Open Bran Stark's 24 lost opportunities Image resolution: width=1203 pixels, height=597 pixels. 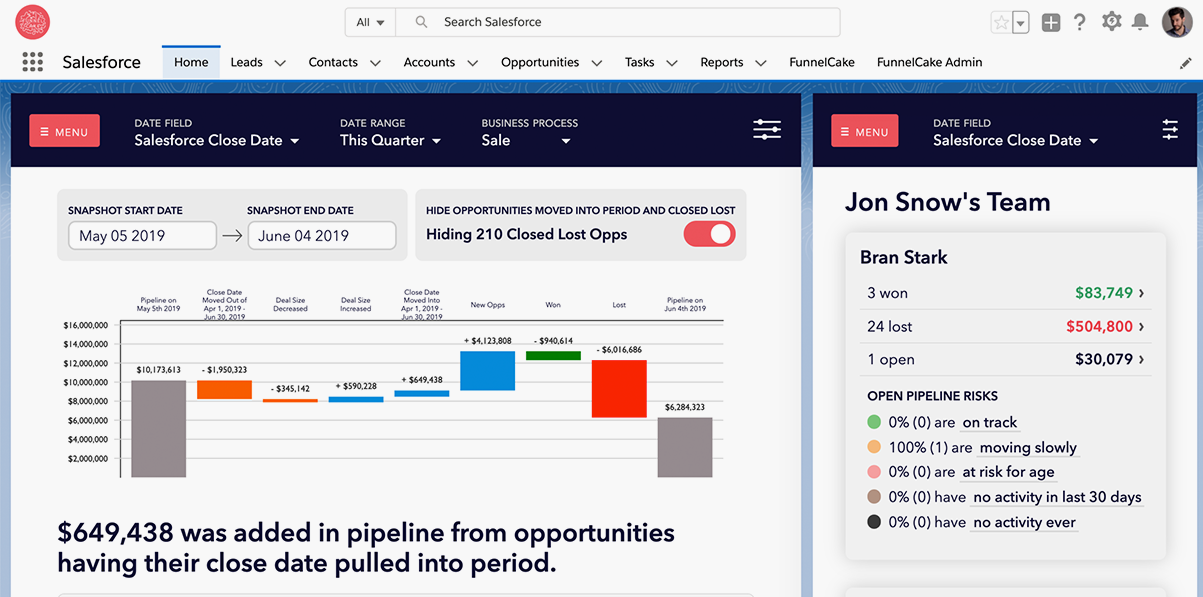(1006, 326)
